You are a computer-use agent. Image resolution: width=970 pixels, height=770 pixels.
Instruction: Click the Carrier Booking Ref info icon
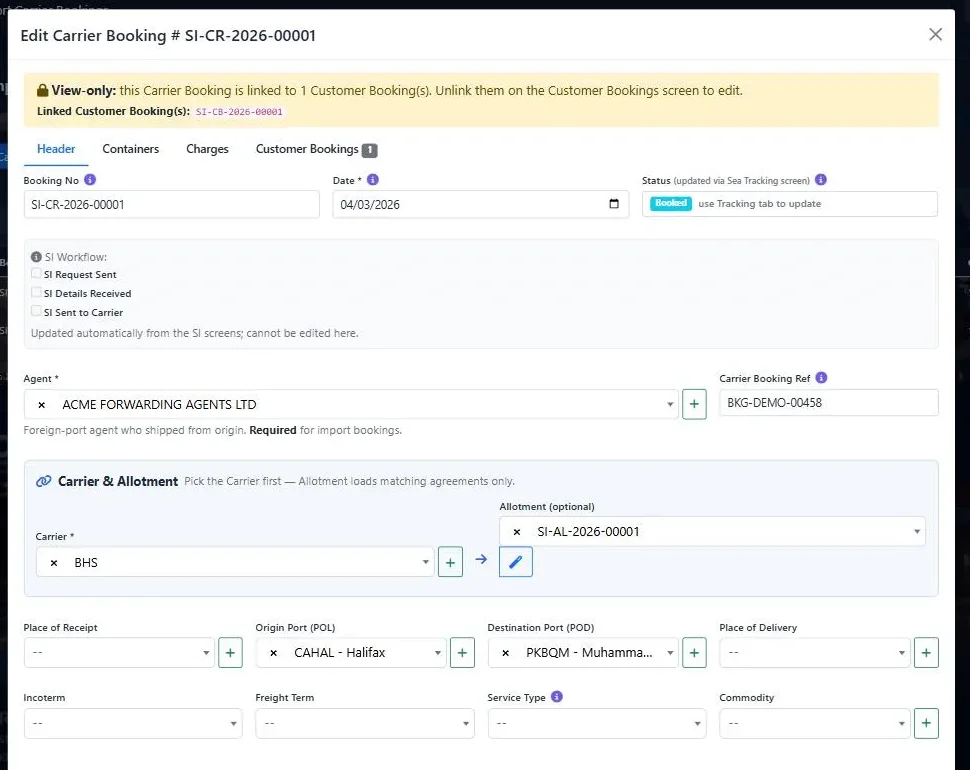tap(821, 378)
